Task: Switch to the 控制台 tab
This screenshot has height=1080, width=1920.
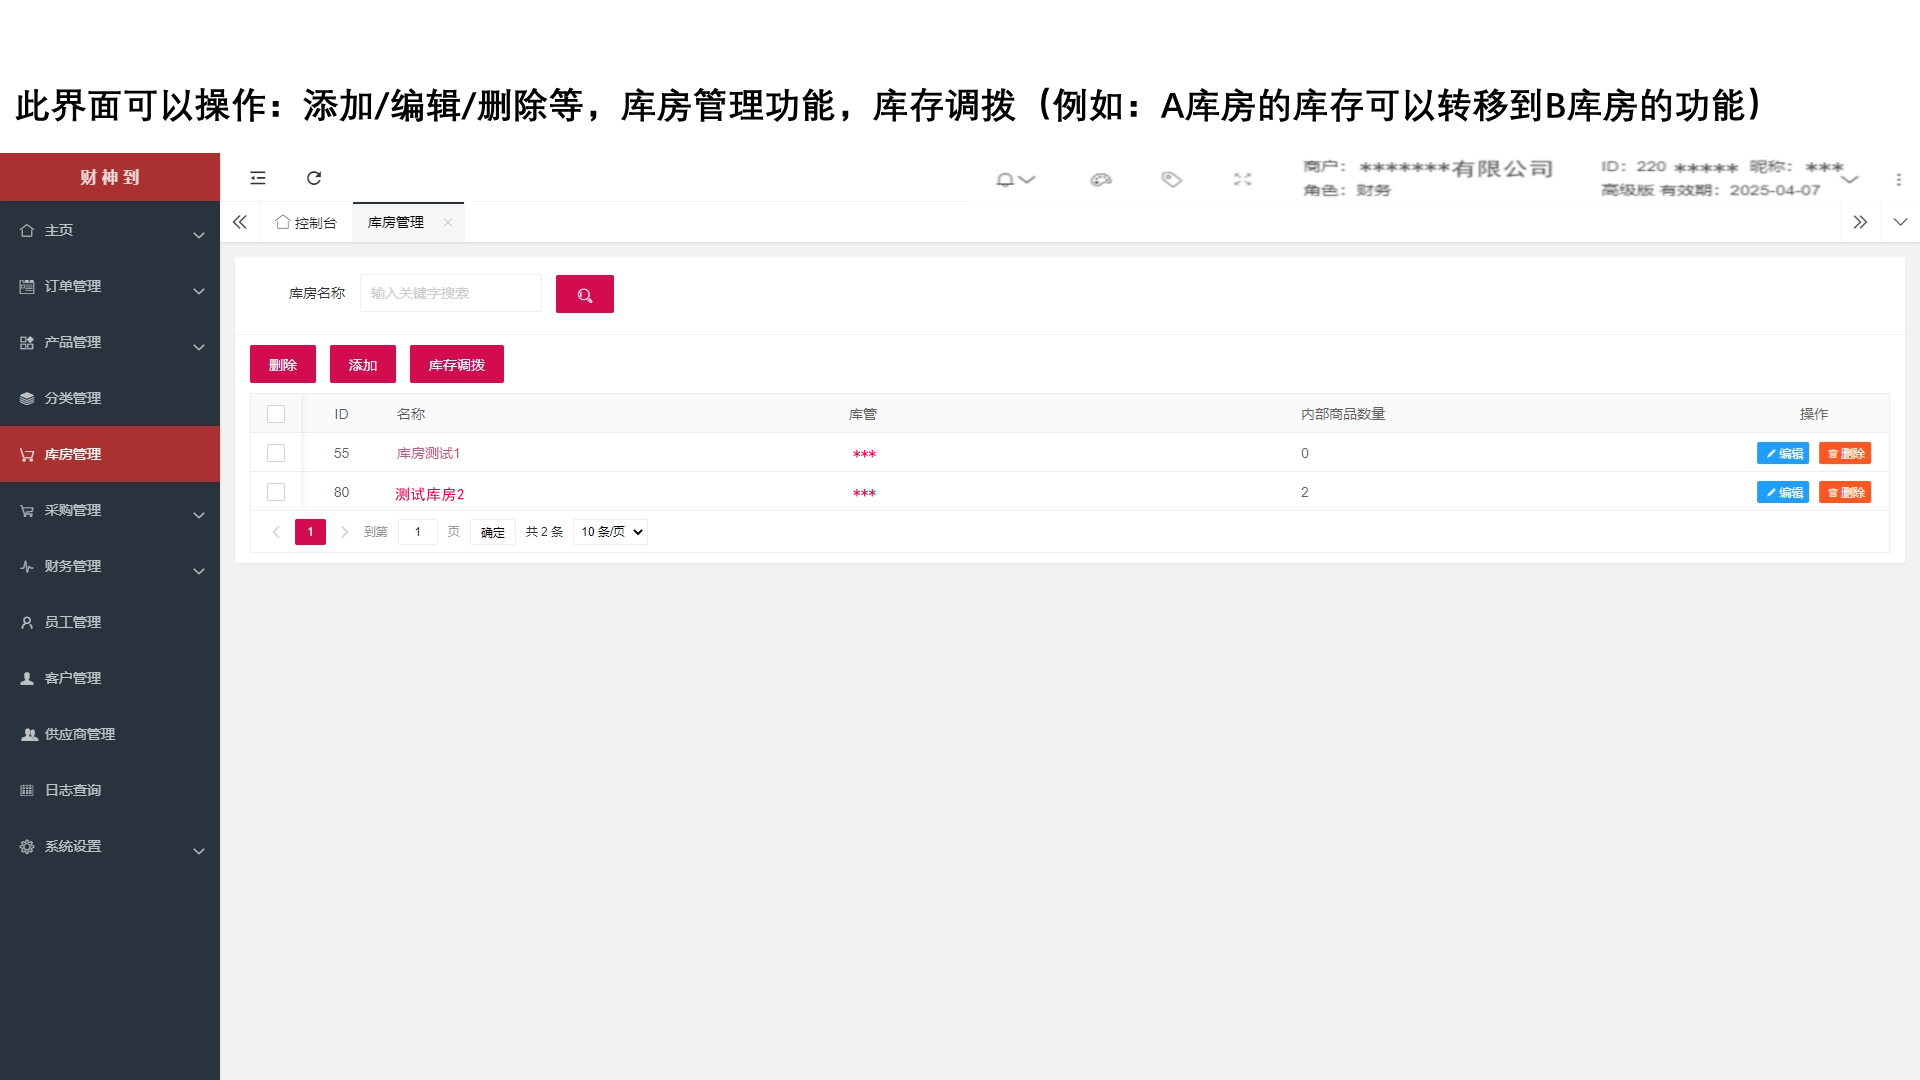Action: point(307,223)
